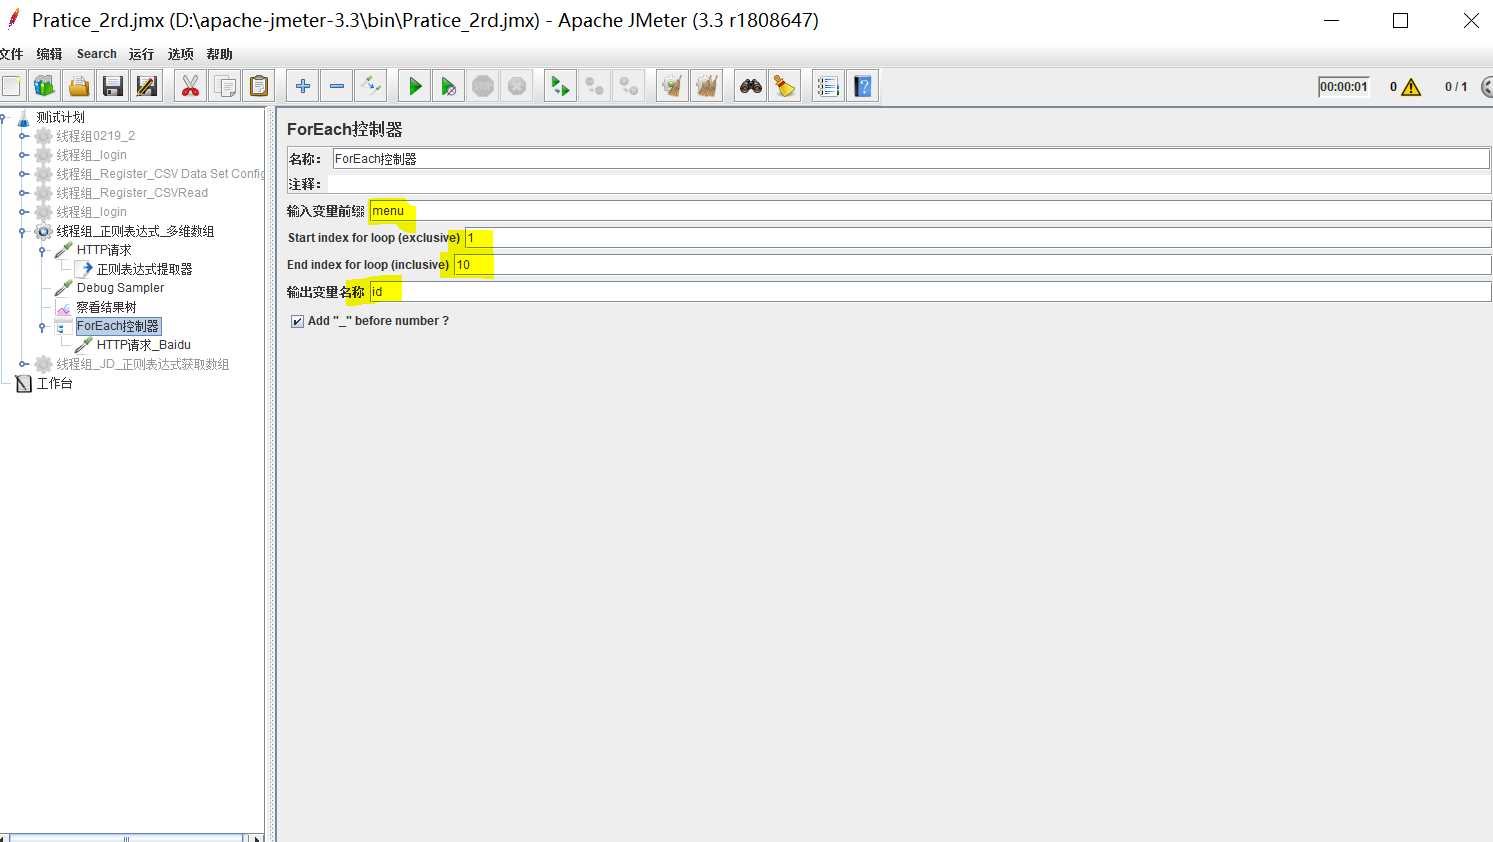Open the 选项 menu
The image size is (1493, 842).
(x=180, y=54)
